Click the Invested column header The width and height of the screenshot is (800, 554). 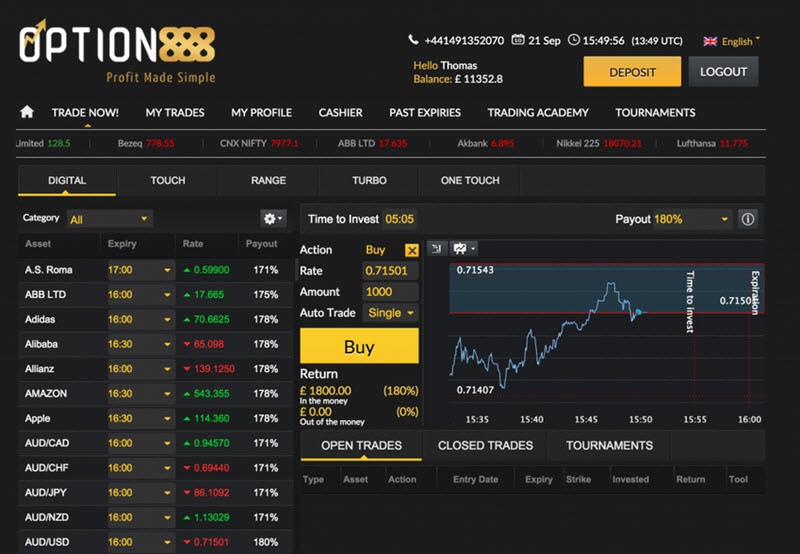(631, 480)
